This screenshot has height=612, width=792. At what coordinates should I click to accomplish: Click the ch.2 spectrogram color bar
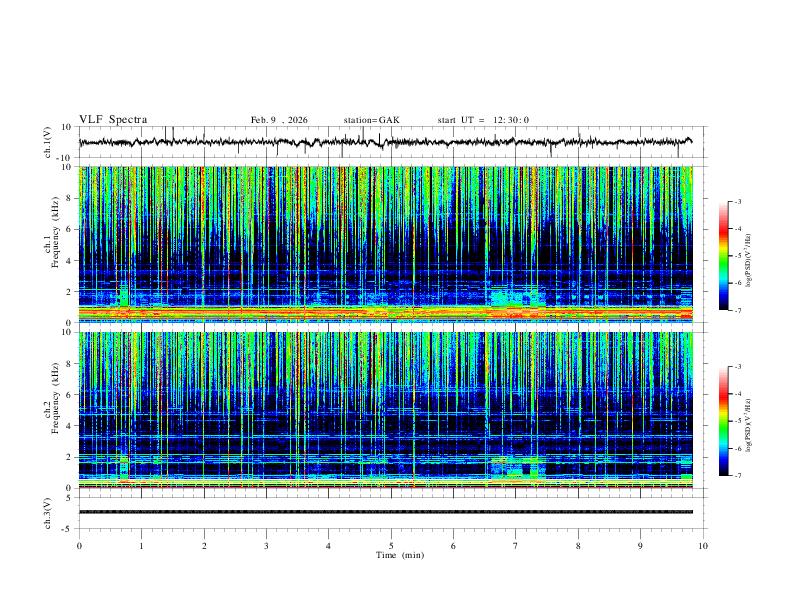point(723,421)
